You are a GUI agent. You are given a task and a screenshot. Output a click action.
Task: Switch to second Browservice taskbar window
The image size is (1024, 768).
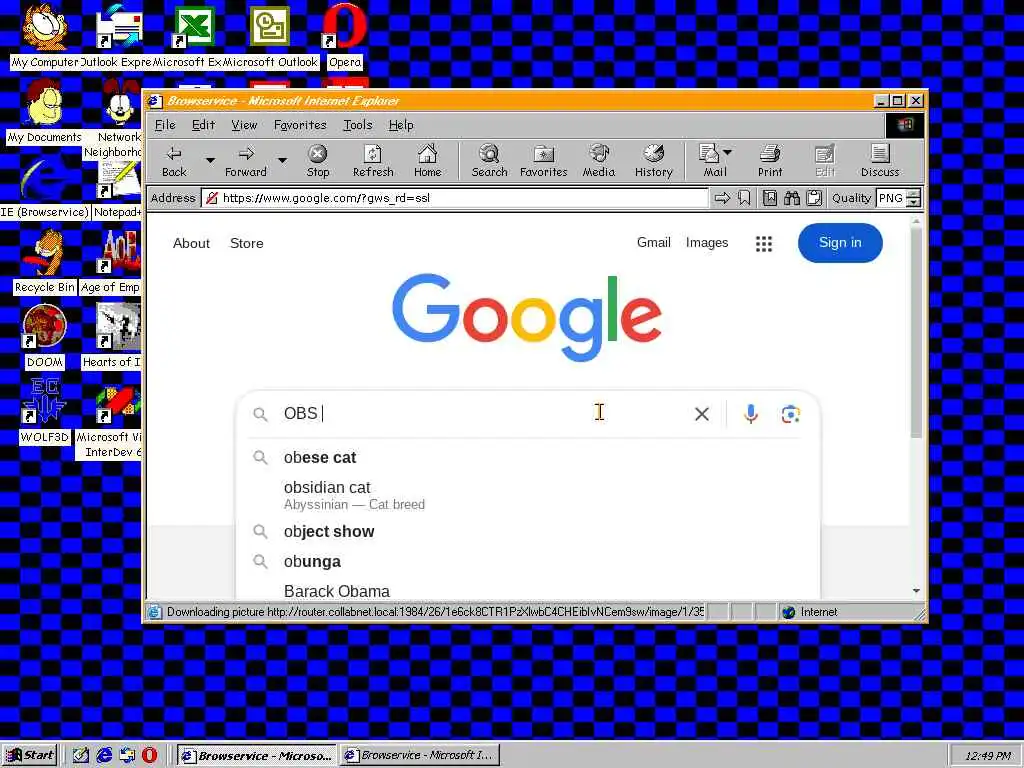pos(421,755)
